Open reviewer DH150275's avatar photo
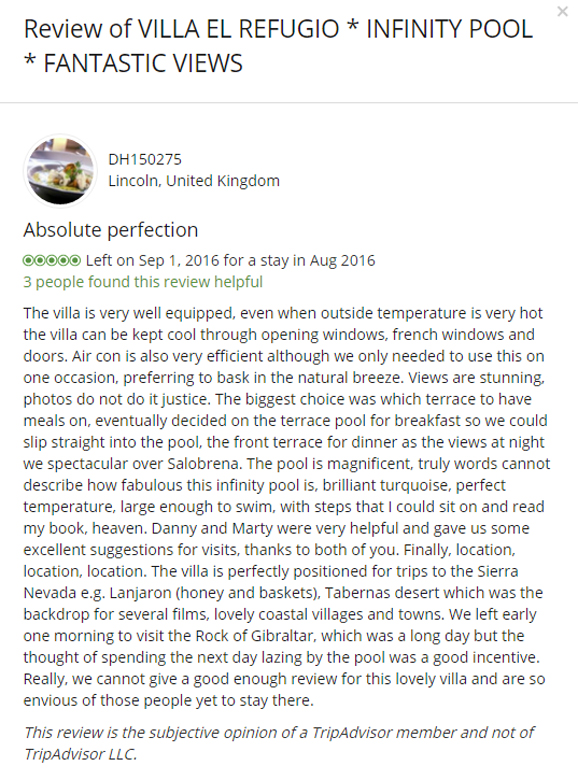578x780 pixels. click(x=60, y=171)
